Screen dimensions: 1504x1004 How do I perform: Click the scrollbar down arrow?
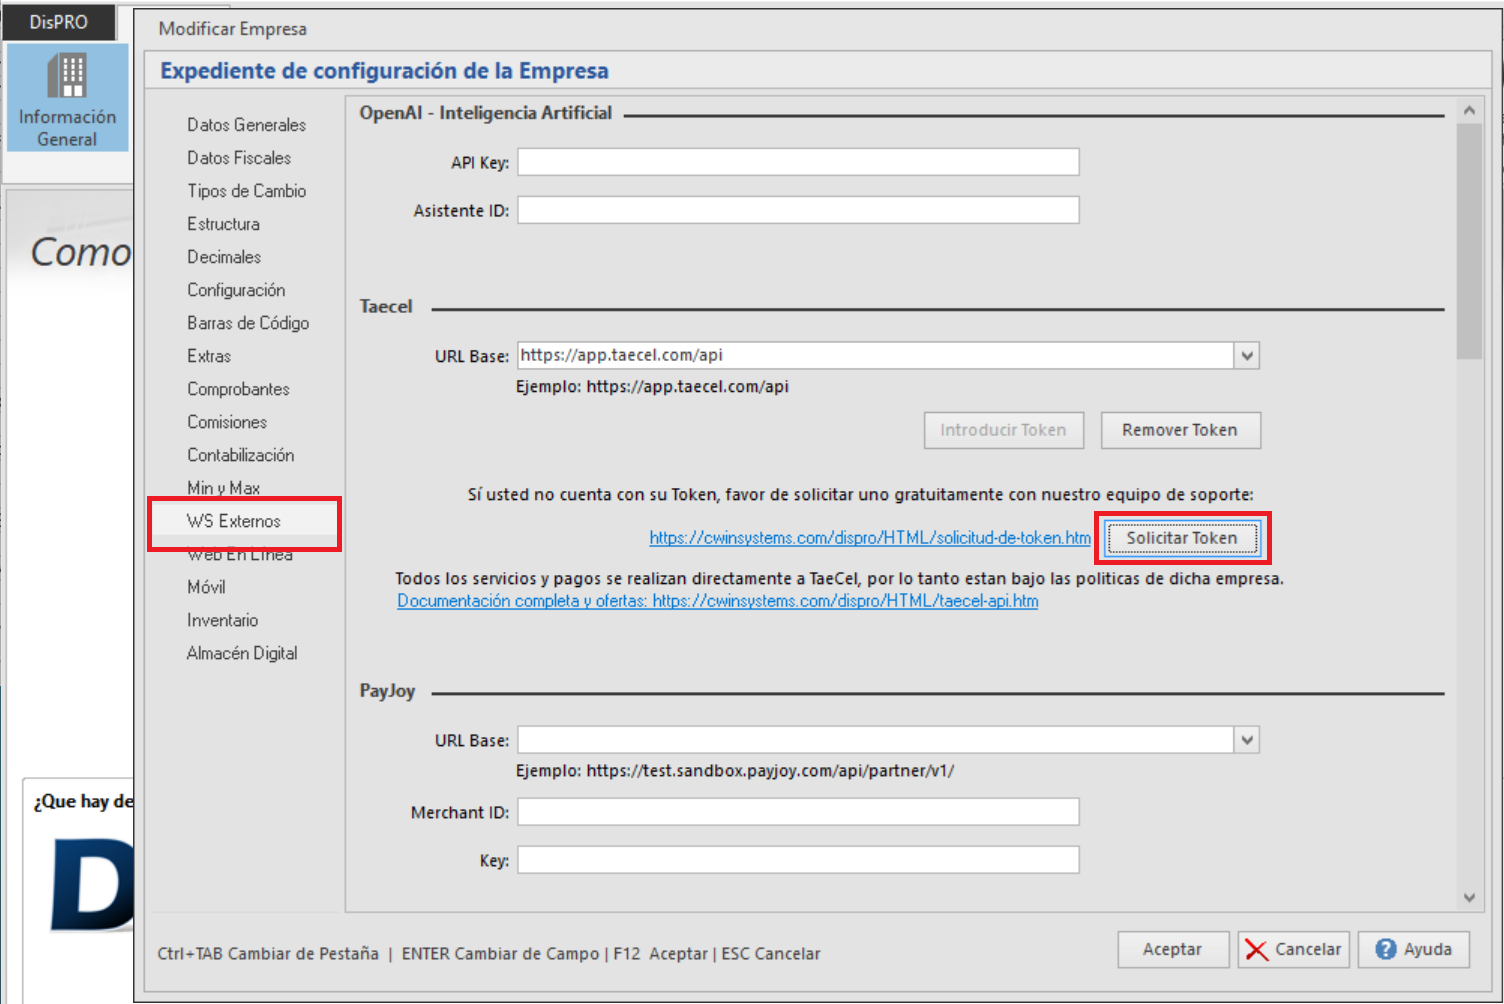(1469, 897)
